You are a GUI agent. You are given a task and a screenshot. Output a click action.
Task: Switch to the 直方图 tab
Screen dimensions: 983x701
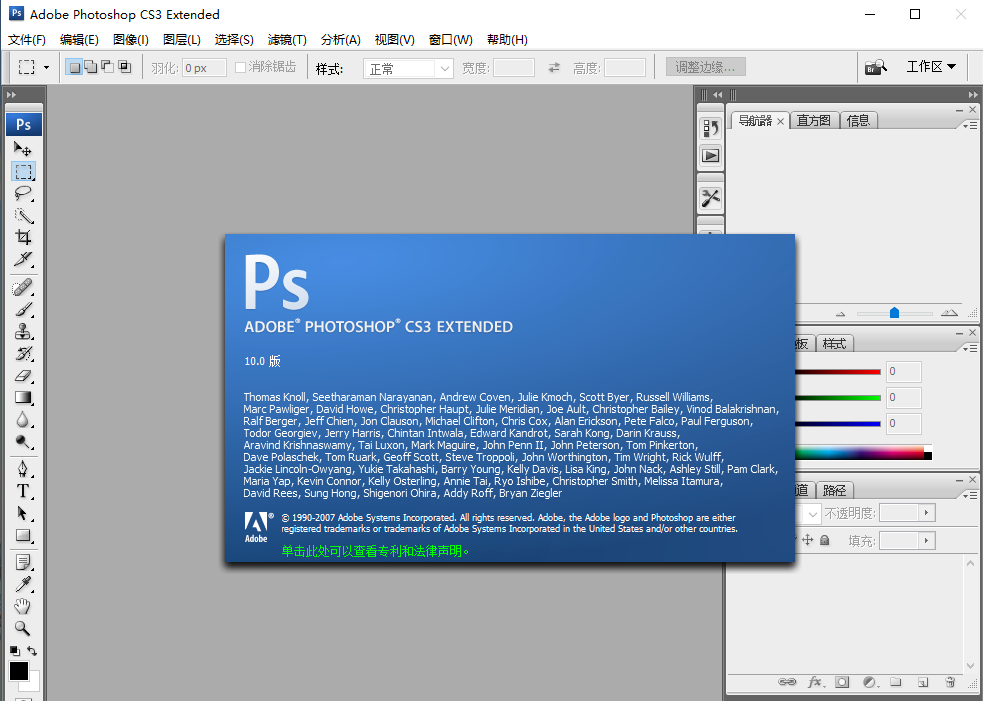point(813,120)
